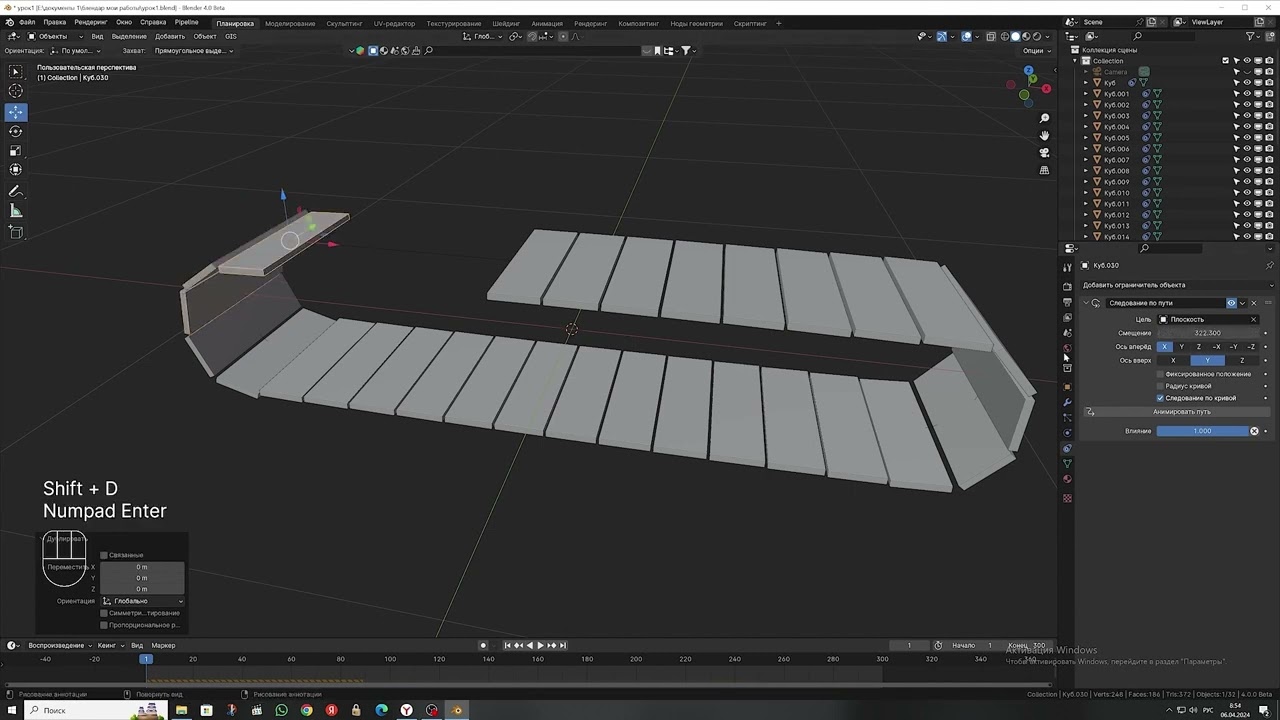Viewport: 1280px width, 720px height.
Task: Open the Воспроизведение timeline dropdown
Action: pos(60,645)
